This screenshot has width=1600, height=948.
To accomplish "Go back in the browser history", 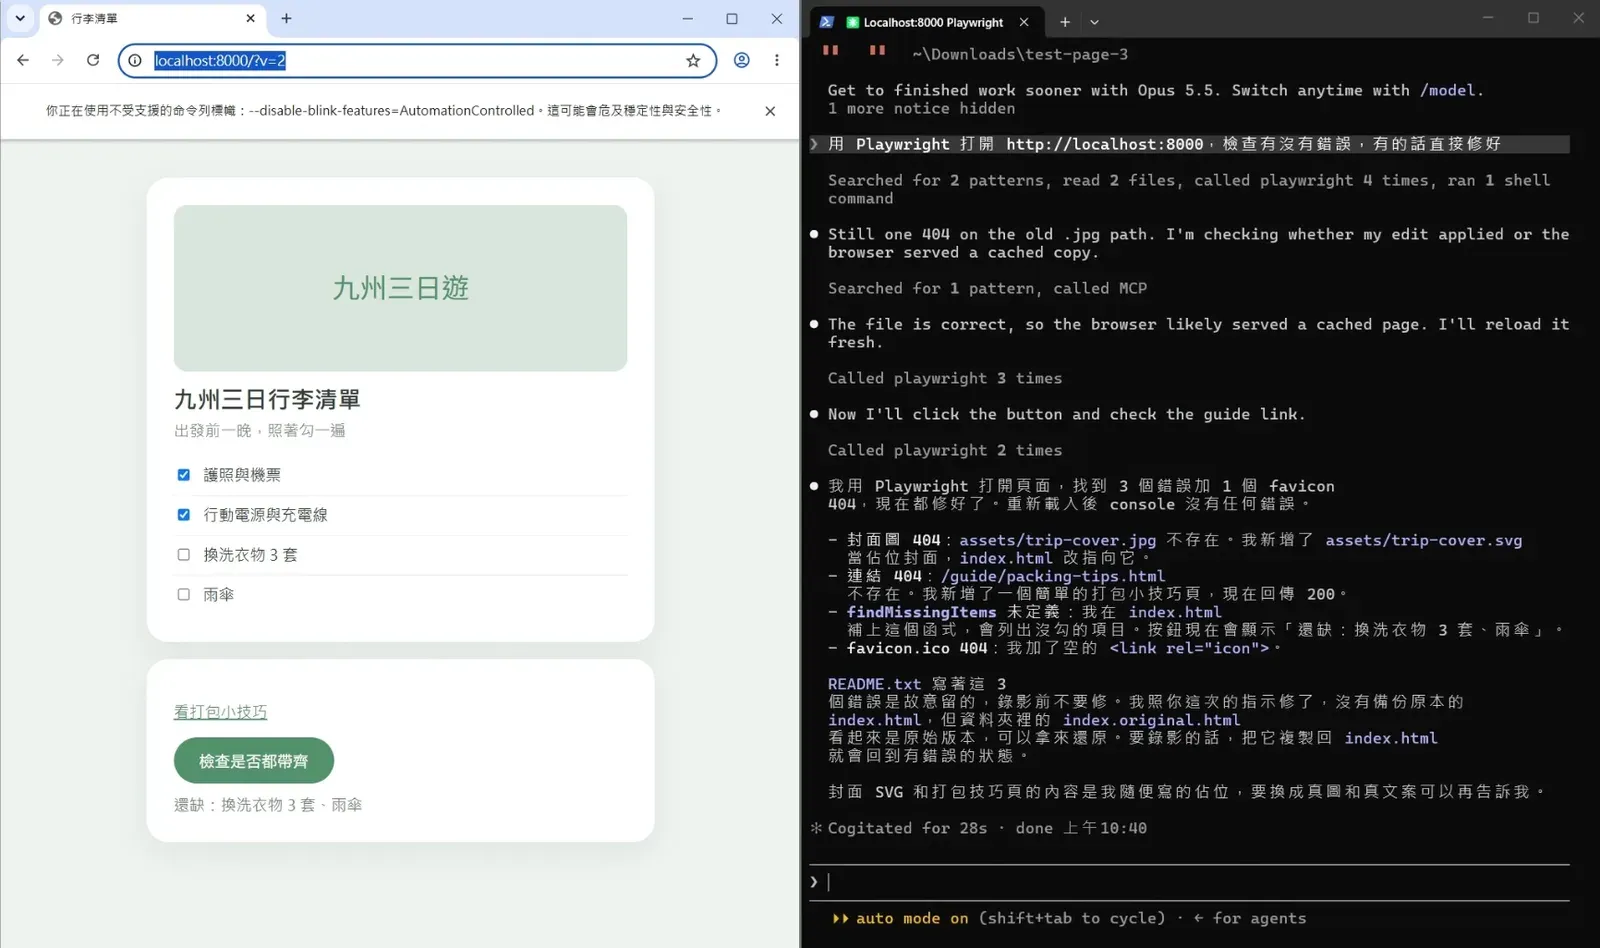I will click(x=23, y=60).
